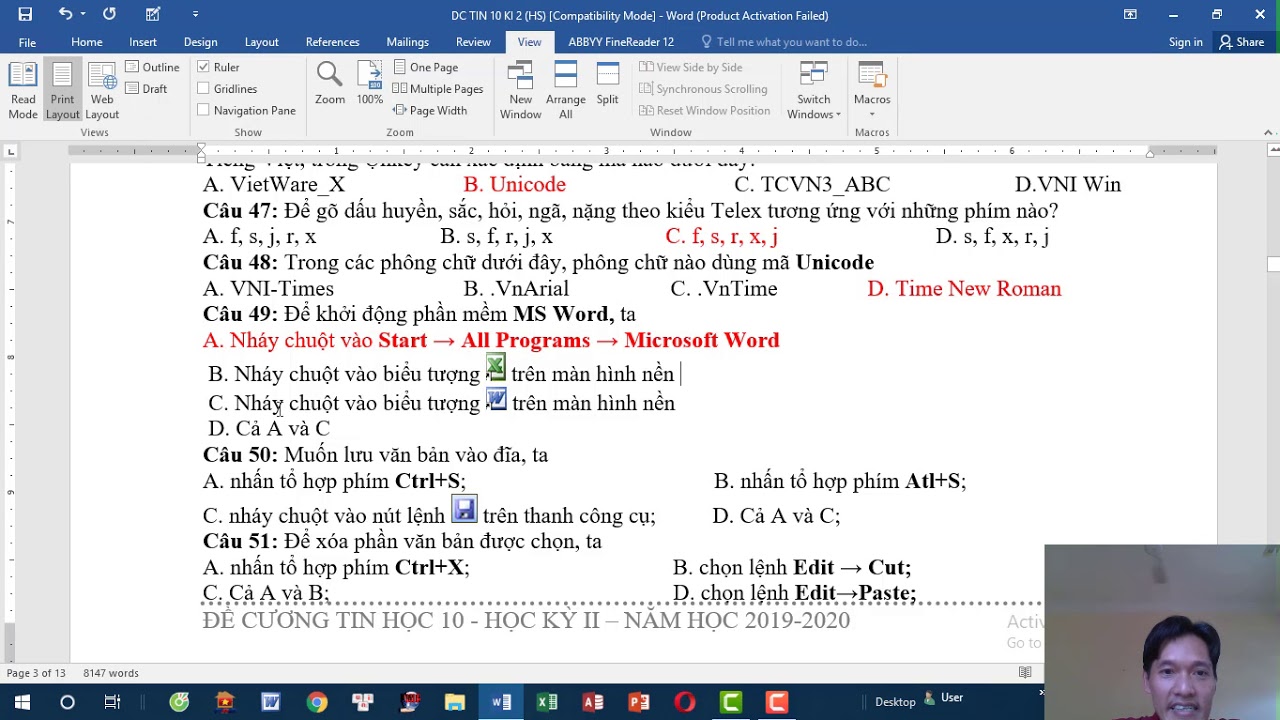Open File Explorer from the taskbar
1280x720 pixels.
(455, 702)
